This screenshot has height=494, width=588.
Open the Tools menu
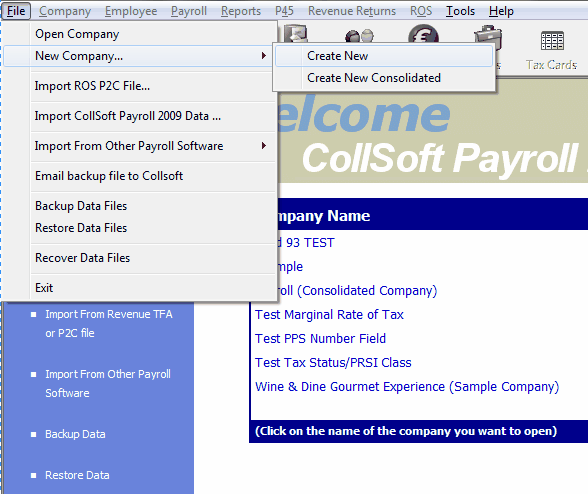point(460,11)
